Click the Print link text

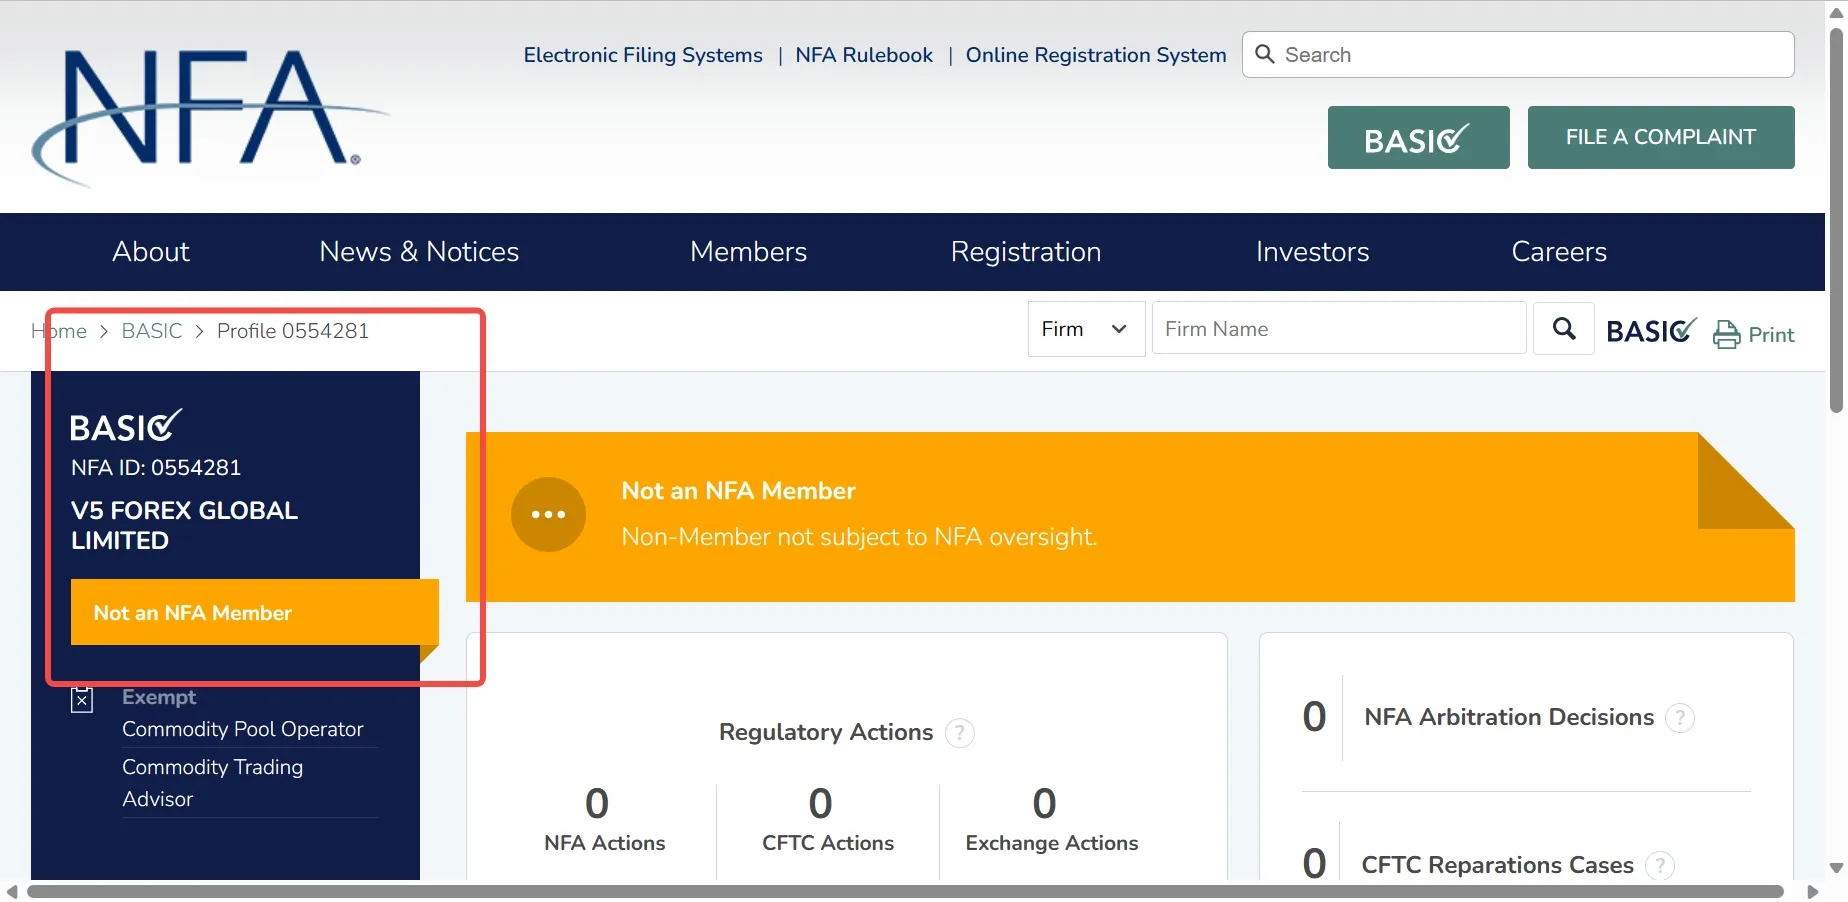1771,335
